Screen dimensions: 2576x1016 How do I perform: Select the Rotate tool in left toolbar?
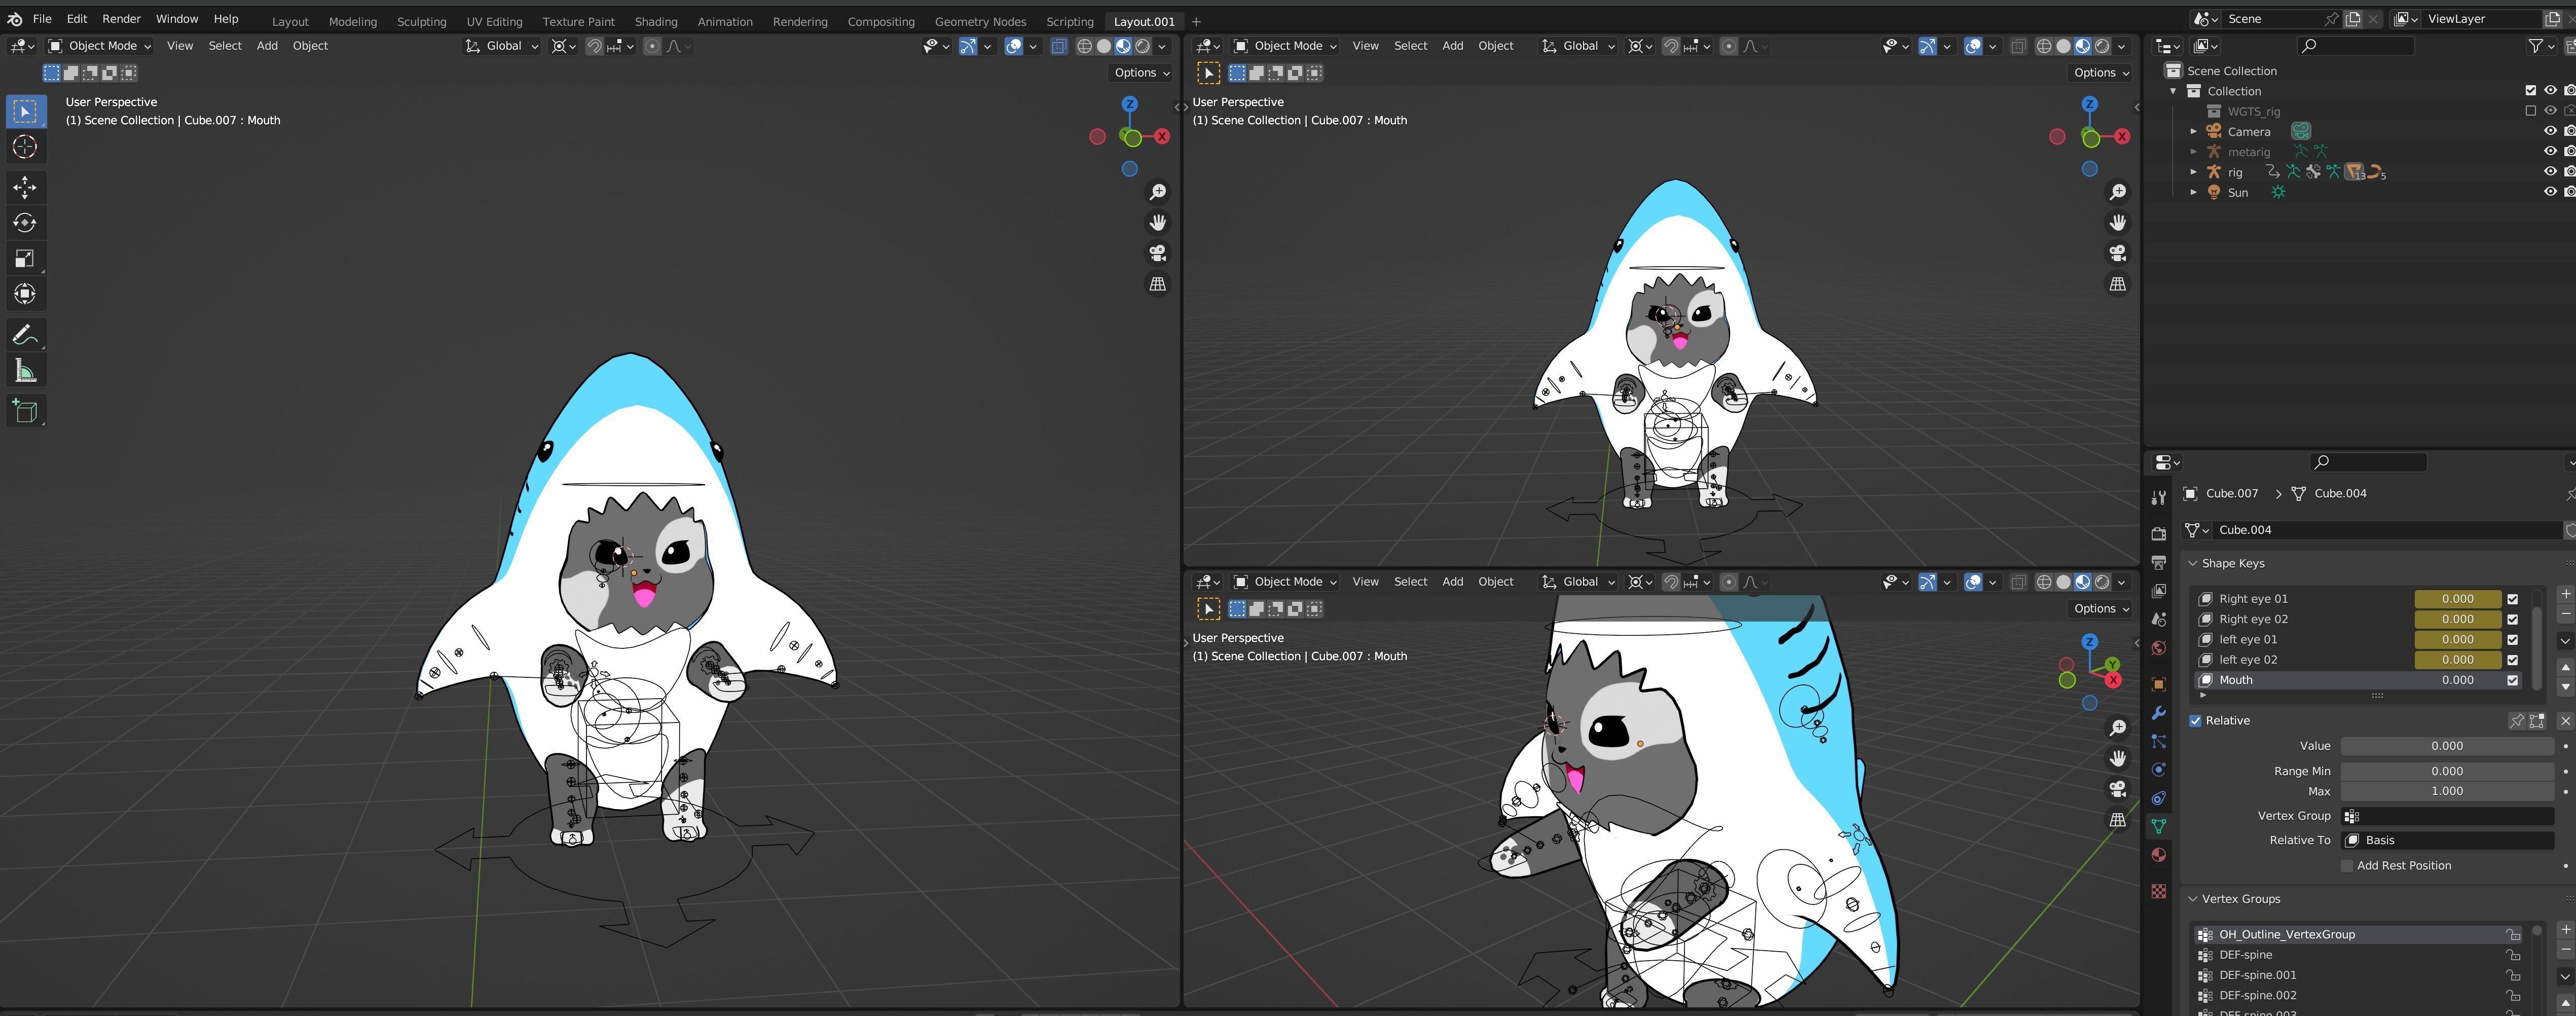tap(25, 223)
